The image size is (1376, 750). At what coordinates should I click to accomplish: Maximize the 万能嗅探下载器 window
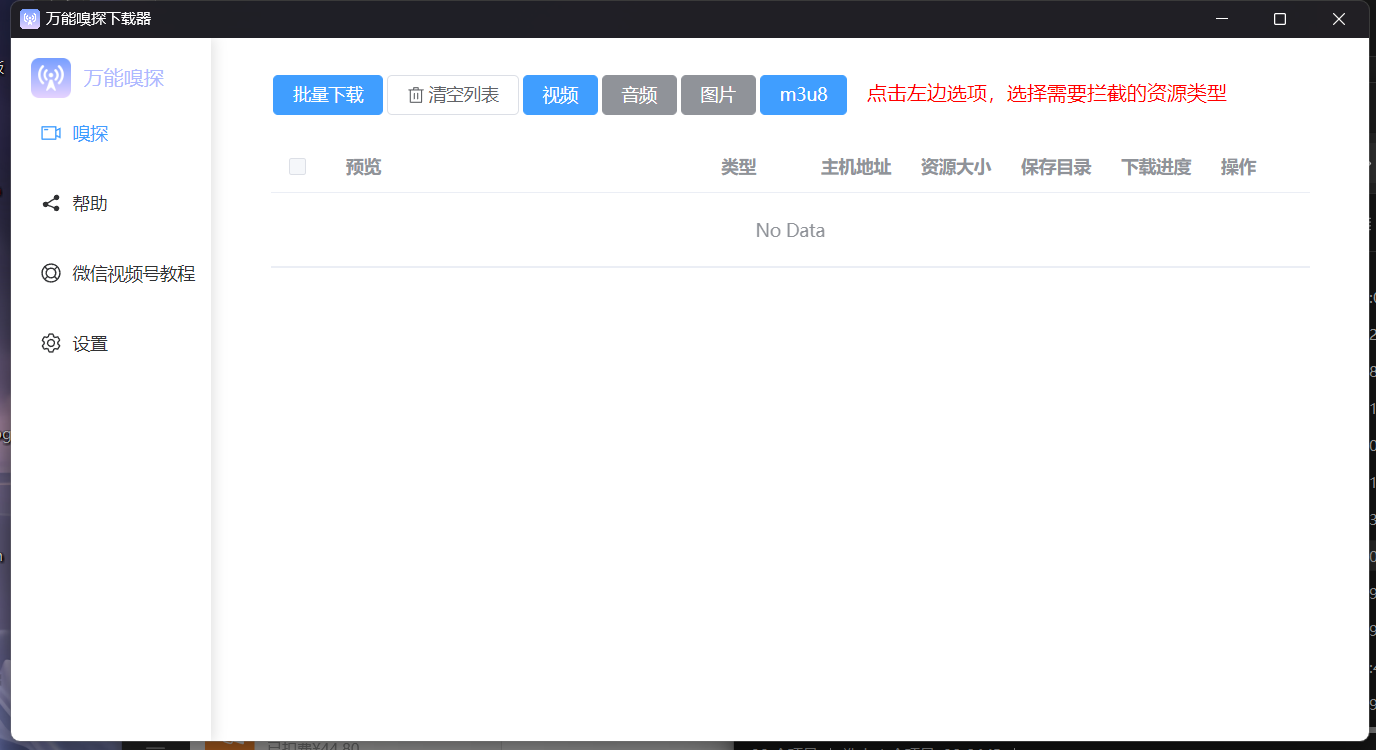click(1279, 19)
